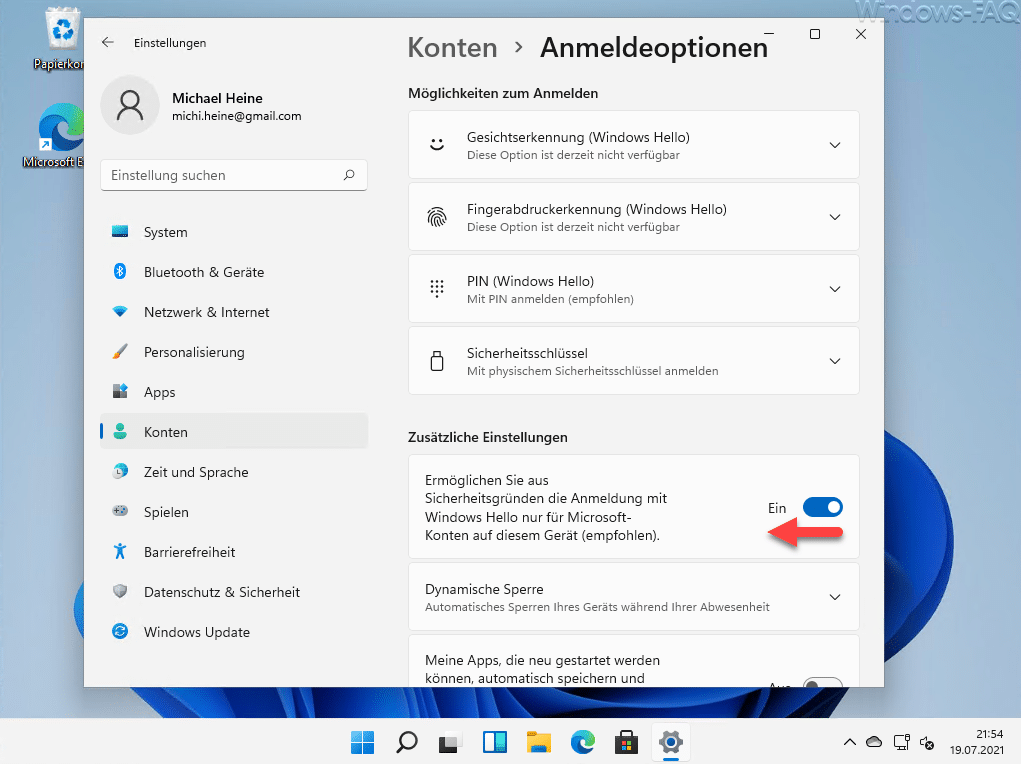Click the michi.heine@gmail.com account text
Screen dimensions: 1021x764
click(x=236, y=116)
